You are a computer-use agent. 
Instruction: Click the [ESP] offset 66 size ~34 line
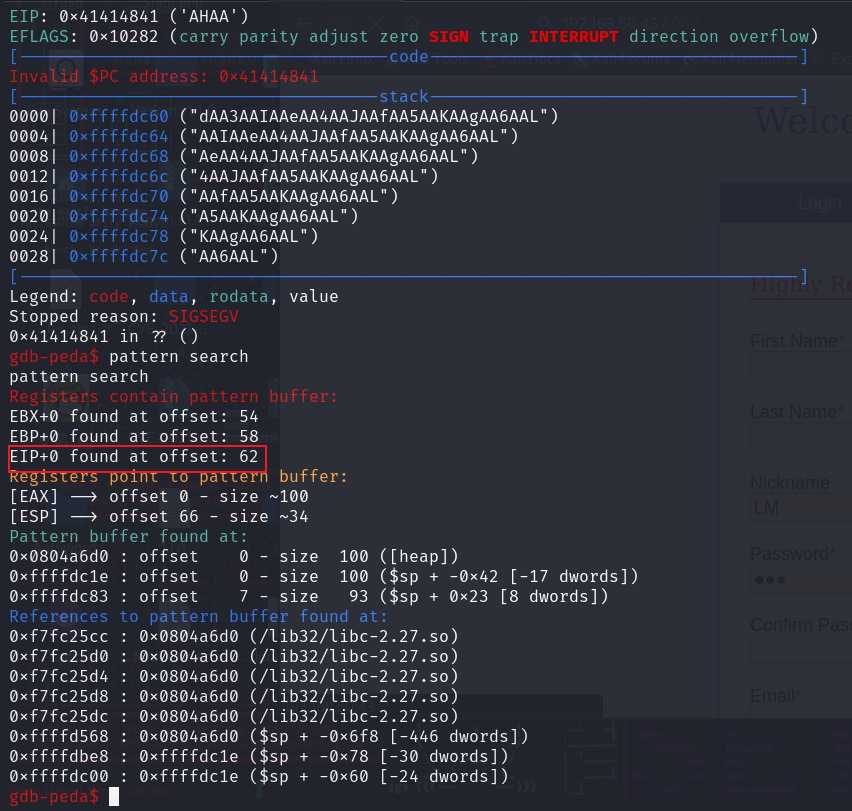pos(159,517)
